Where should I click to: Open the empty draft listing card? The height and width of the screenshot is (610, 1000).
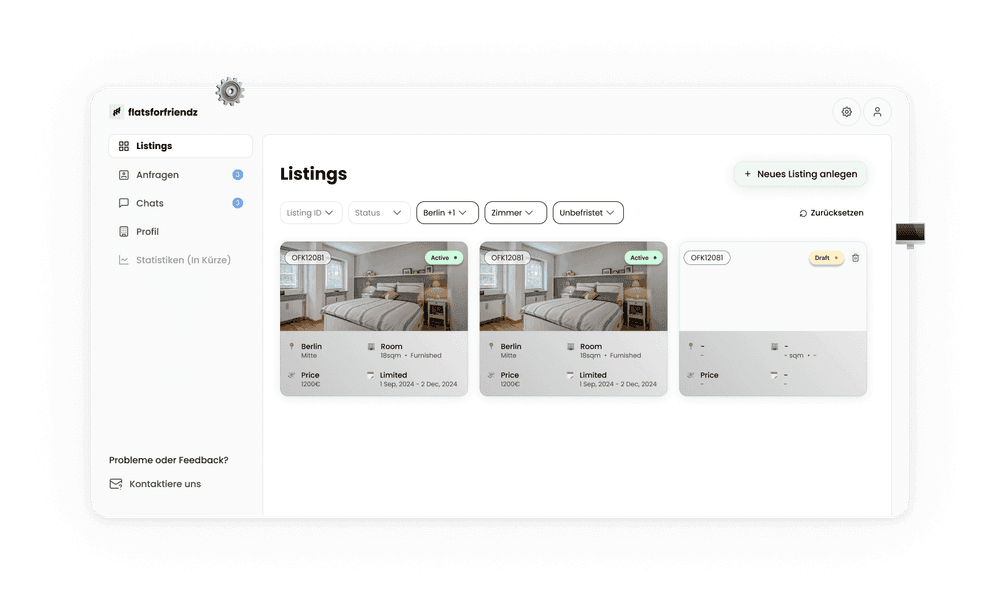(773, 318)
